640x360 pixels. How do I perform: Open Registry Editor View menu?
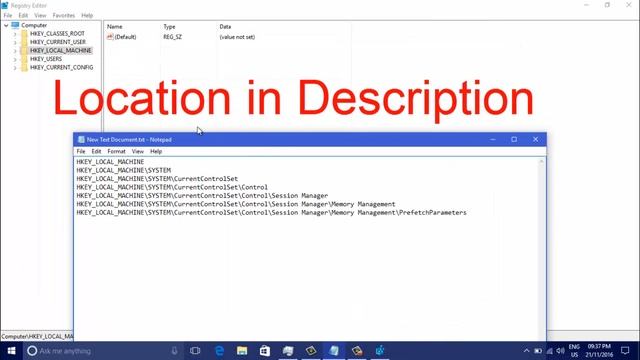point(40,16)
